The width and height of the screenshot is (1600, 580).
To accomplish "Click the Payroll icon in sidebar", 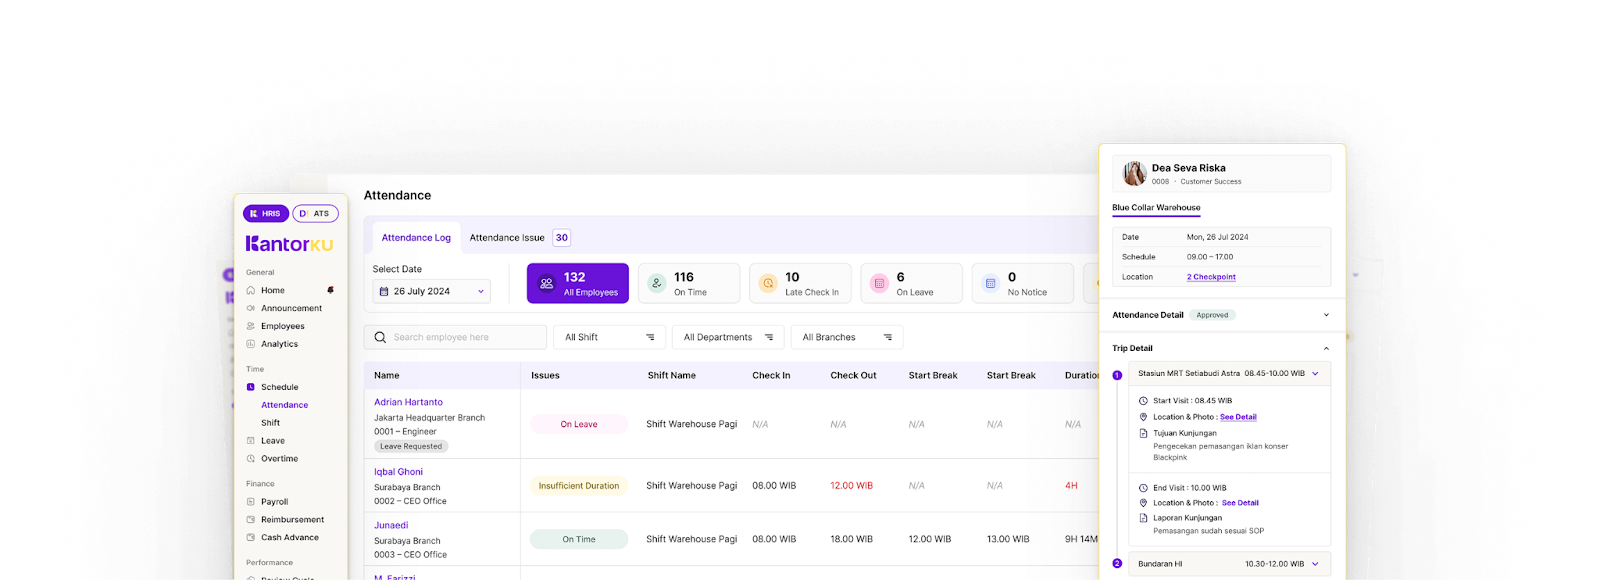I will (x=251, y=502).
